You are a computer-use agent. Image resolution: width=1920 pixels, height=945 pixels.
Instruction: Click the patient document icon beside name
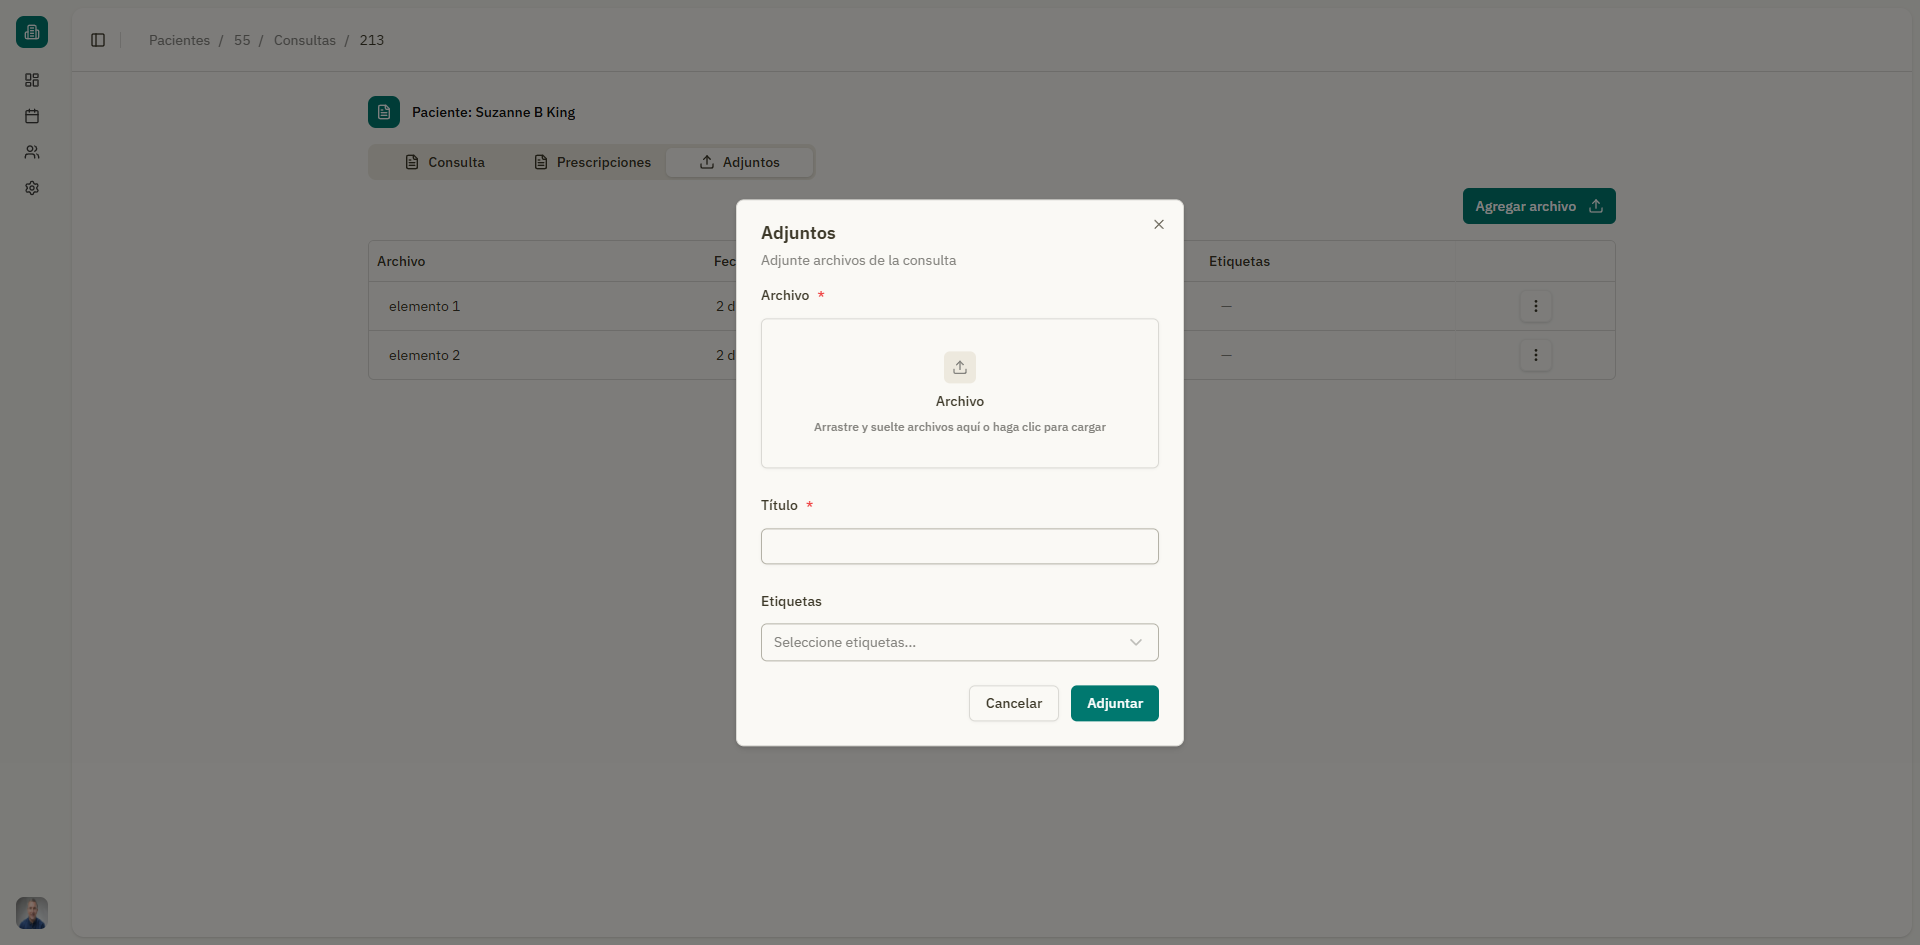tap(384, 112)
